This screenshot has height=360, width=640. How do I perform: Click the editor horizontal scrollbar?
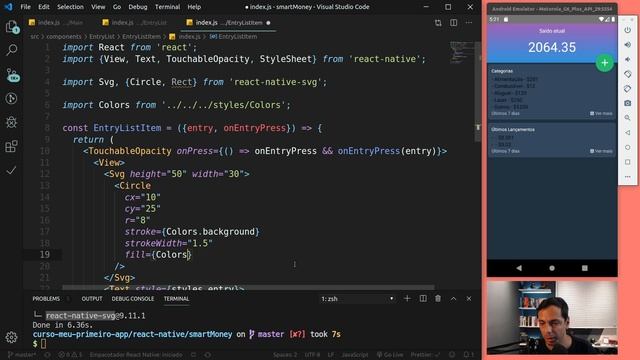(249, 287)
